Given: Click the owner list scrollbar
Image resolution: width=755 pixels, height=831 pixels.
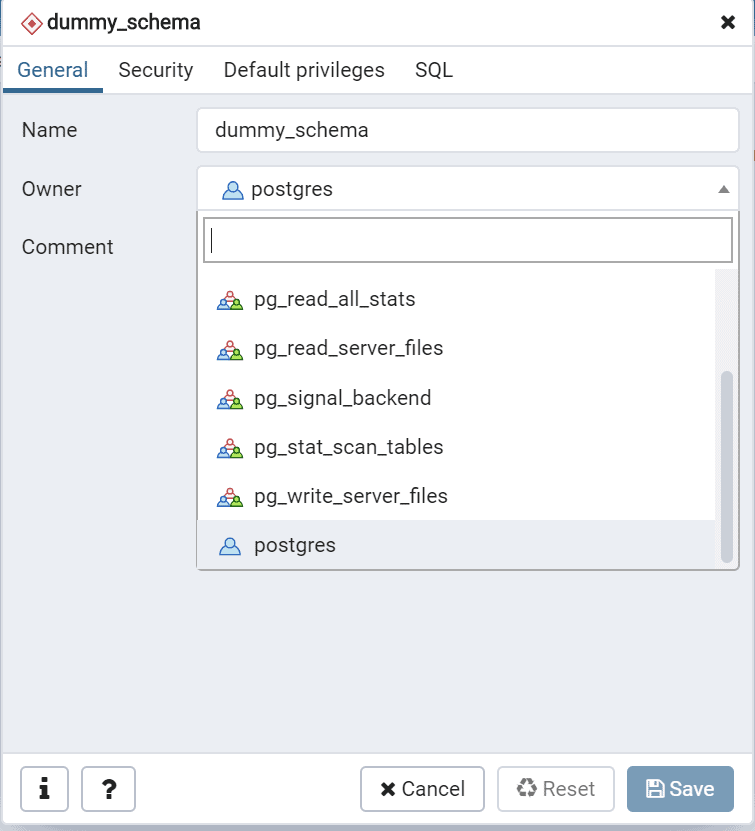Looking at the screenshot, I should coord(727,465).
